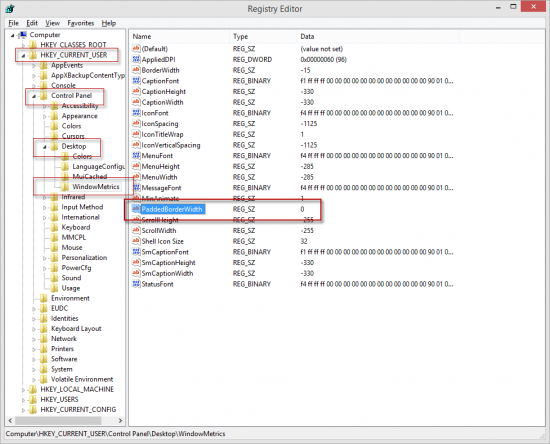Sort by the Name column header
Screen dimensions: 550x444
click(179, 36)
